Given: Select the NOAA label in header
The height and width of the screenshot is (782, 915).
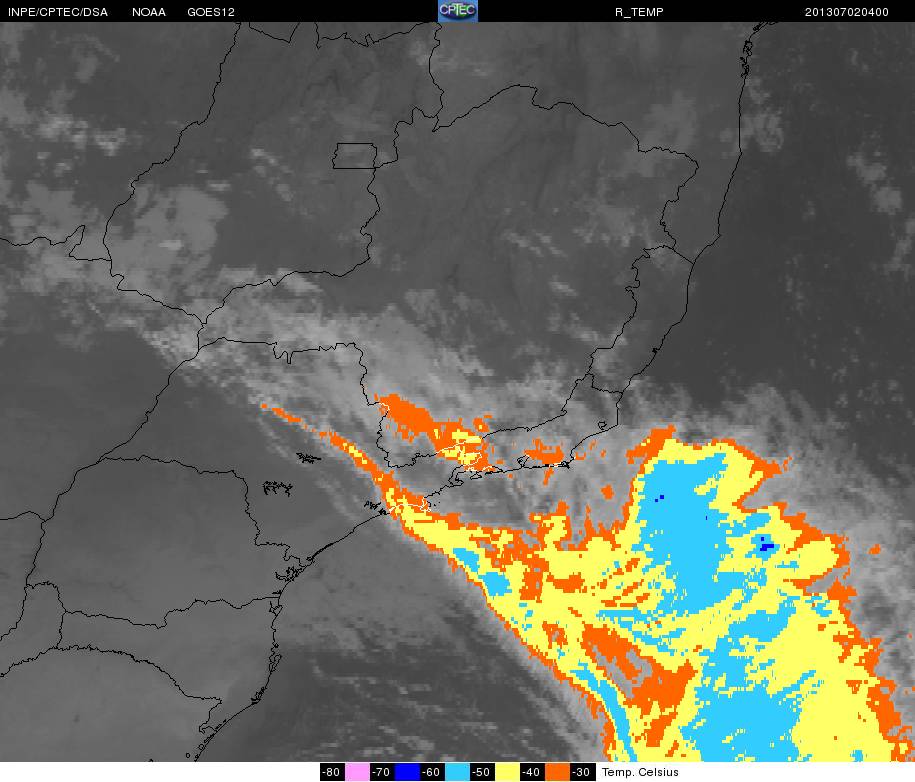Looking at the screenshot, I should point(149,12).
